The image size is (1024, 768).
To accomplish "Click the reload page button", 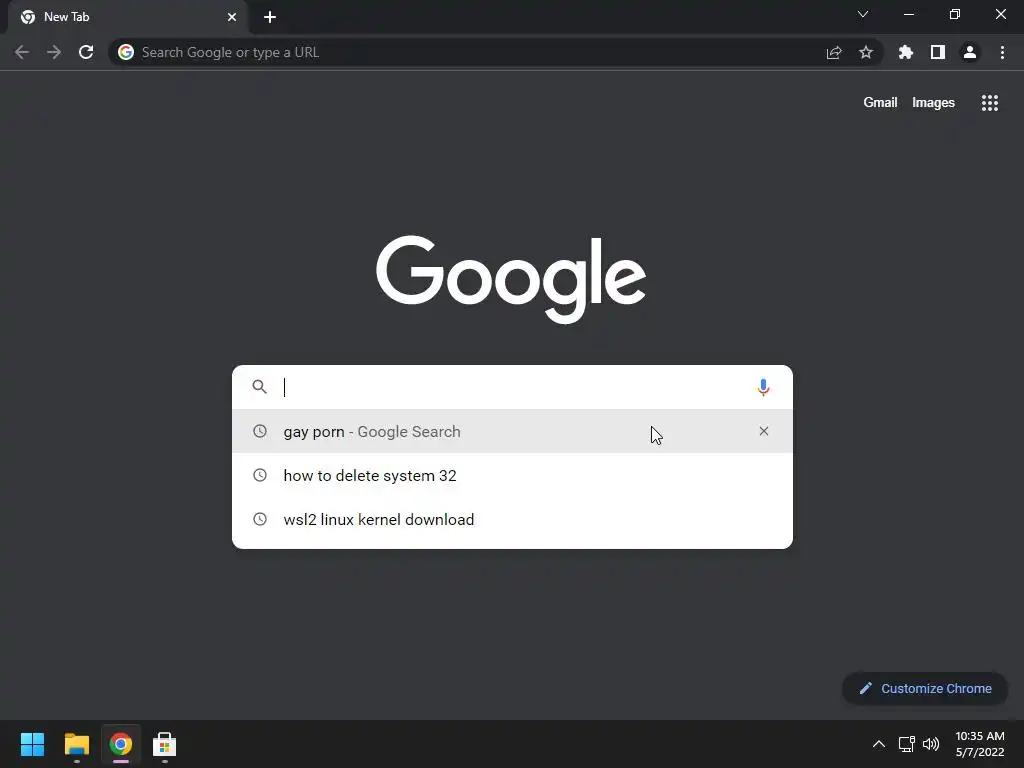I will point(86,52).
